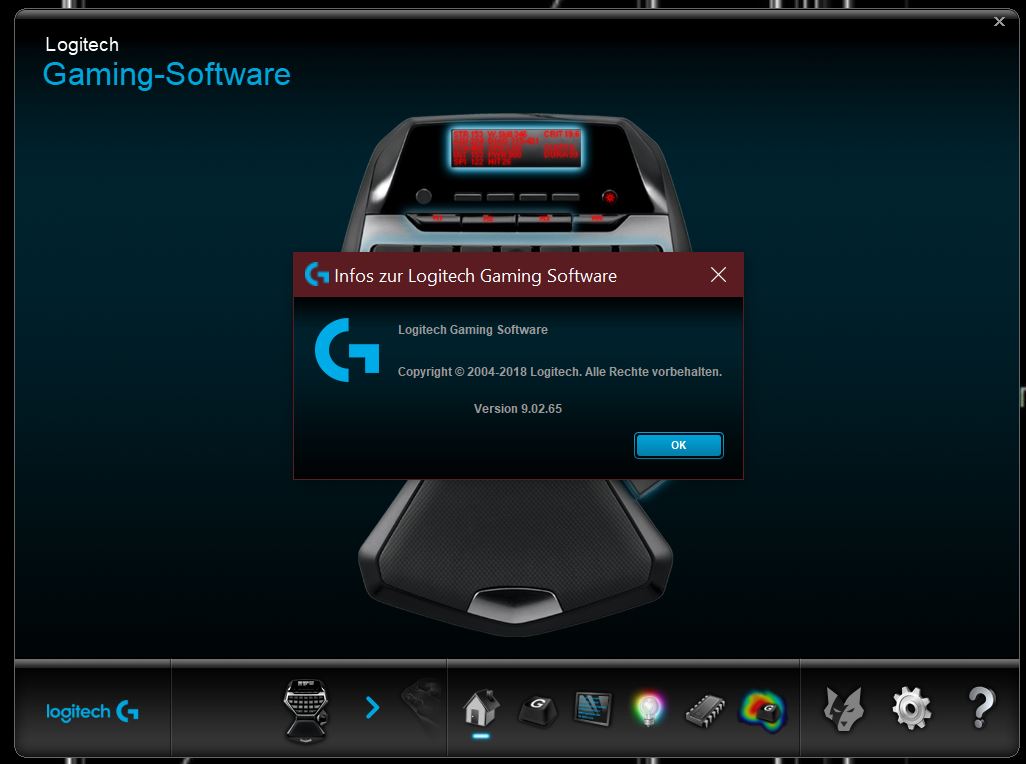
Task: Select the dimmed mouse device icon
Action: coord(421,708)
